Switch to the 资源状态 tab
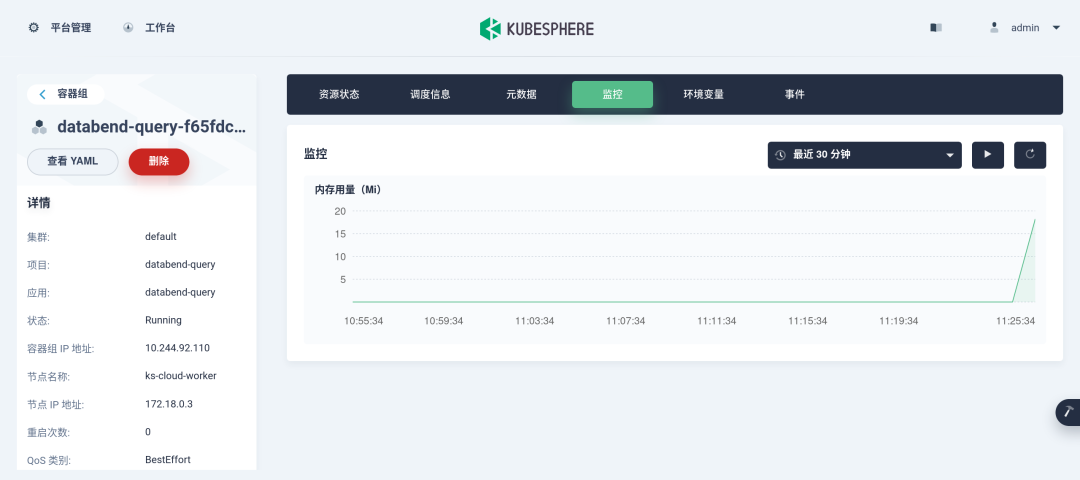1080x480 pixels. [x=339, y=94]
